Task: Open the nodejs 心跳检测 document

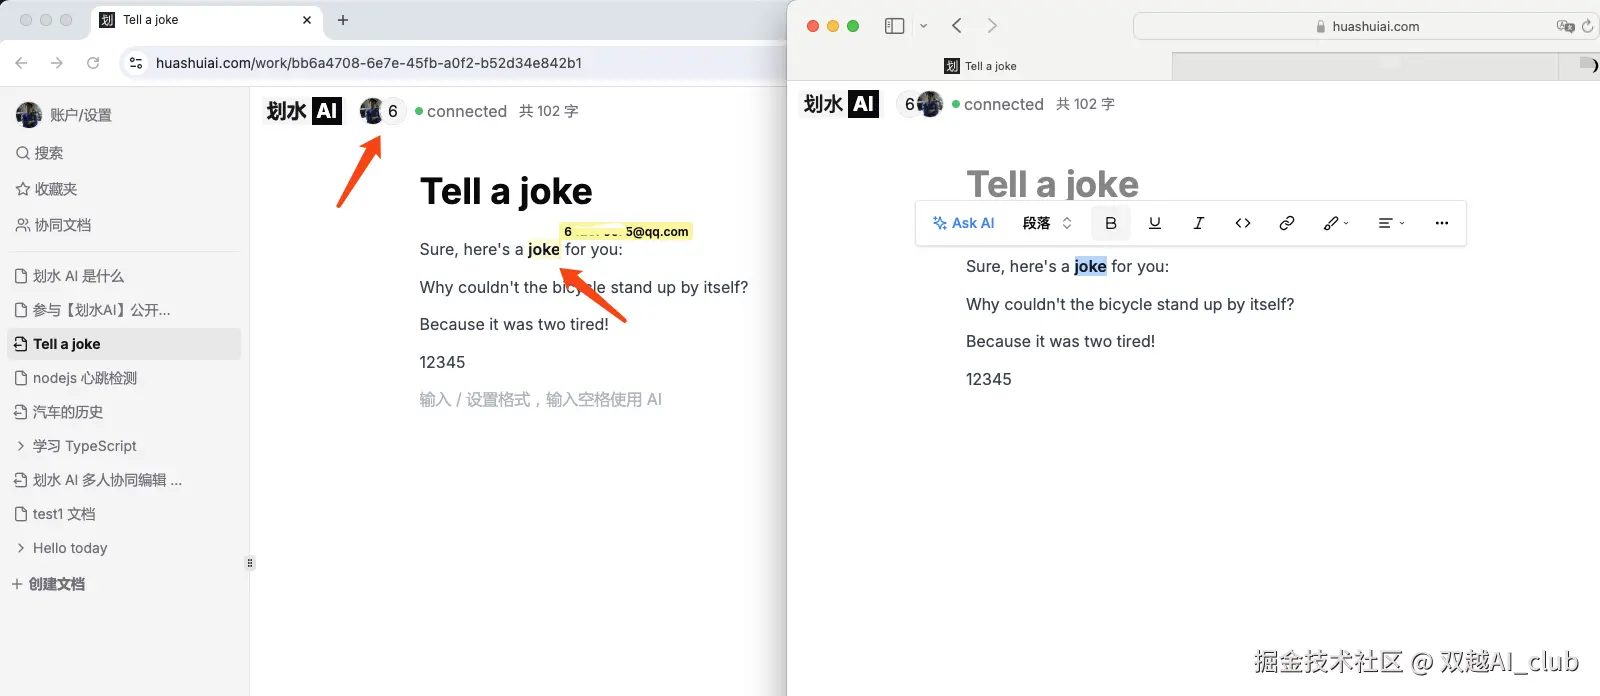Action: [x=84, y=378]
